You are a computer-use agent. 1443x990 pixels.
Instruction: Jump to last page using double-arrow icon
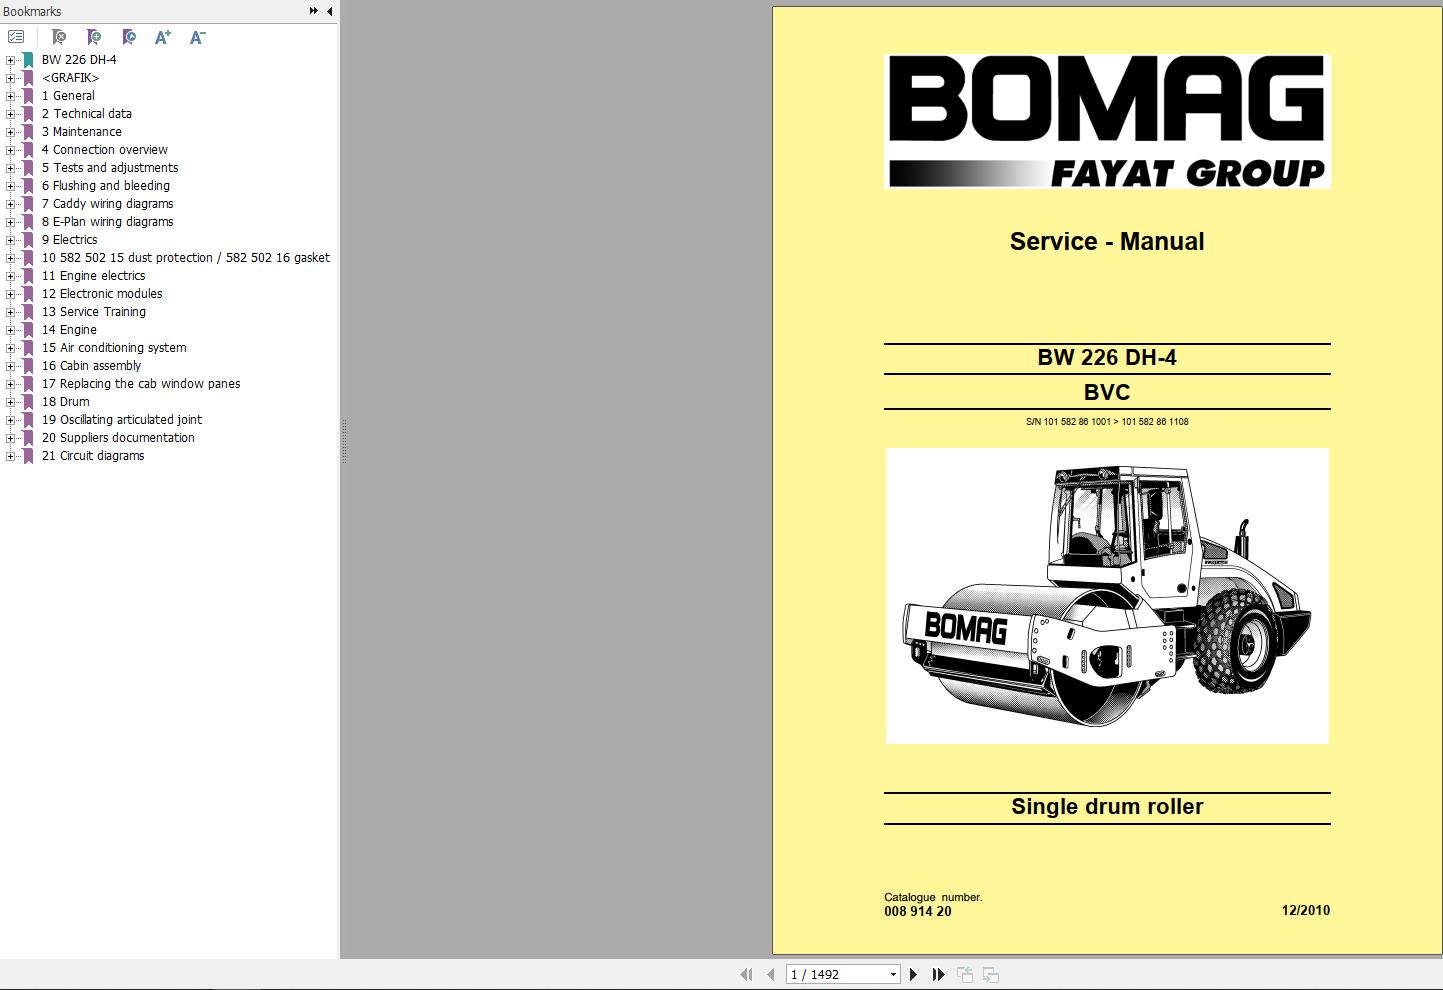938,973
